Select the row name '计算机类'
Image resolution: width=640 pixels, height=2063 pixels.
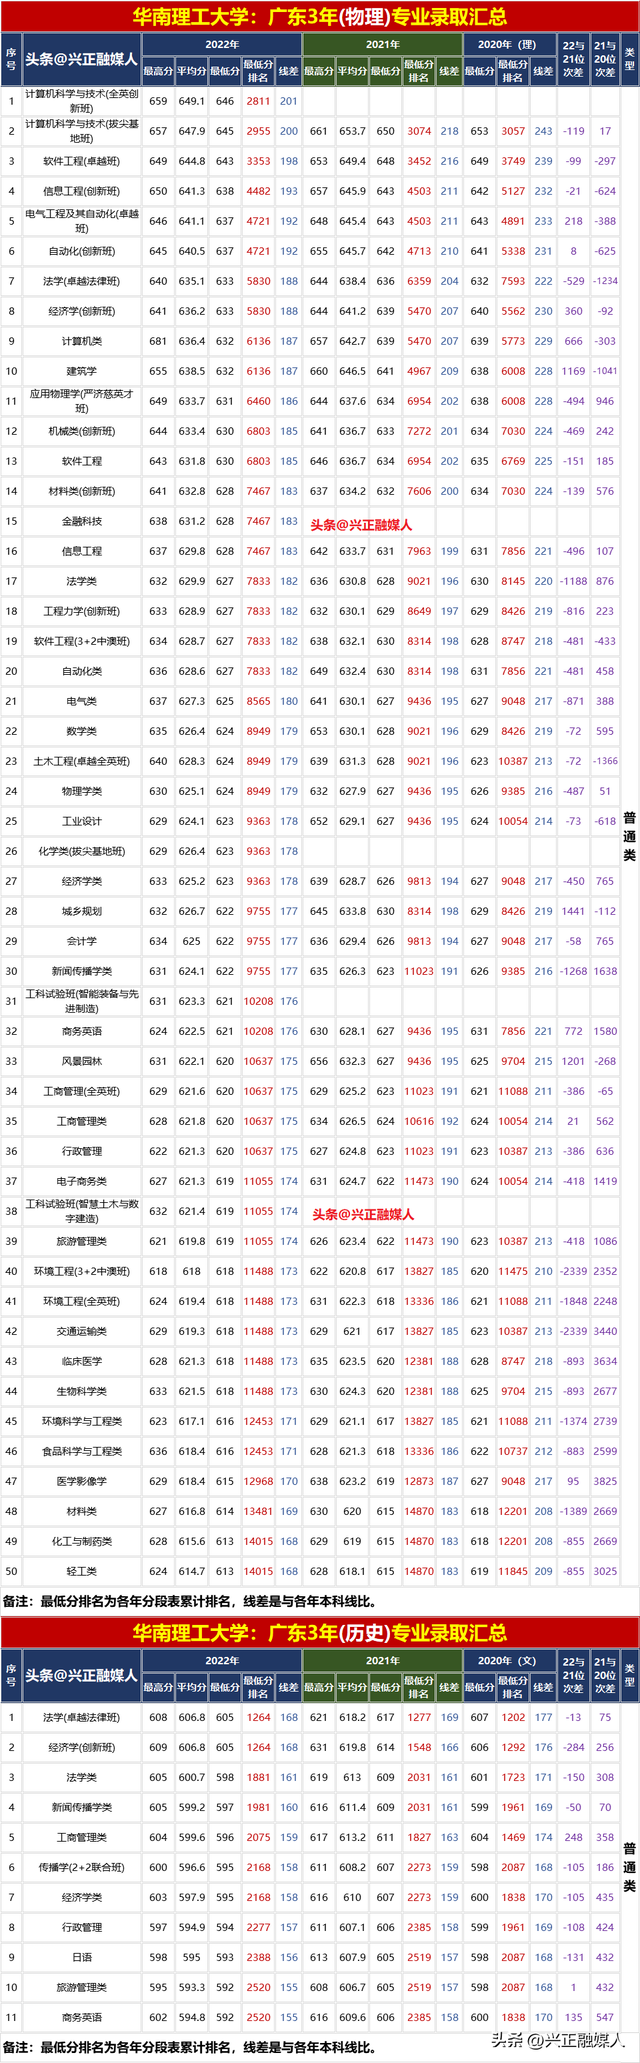pyautogui.click(x=81, y=341)
